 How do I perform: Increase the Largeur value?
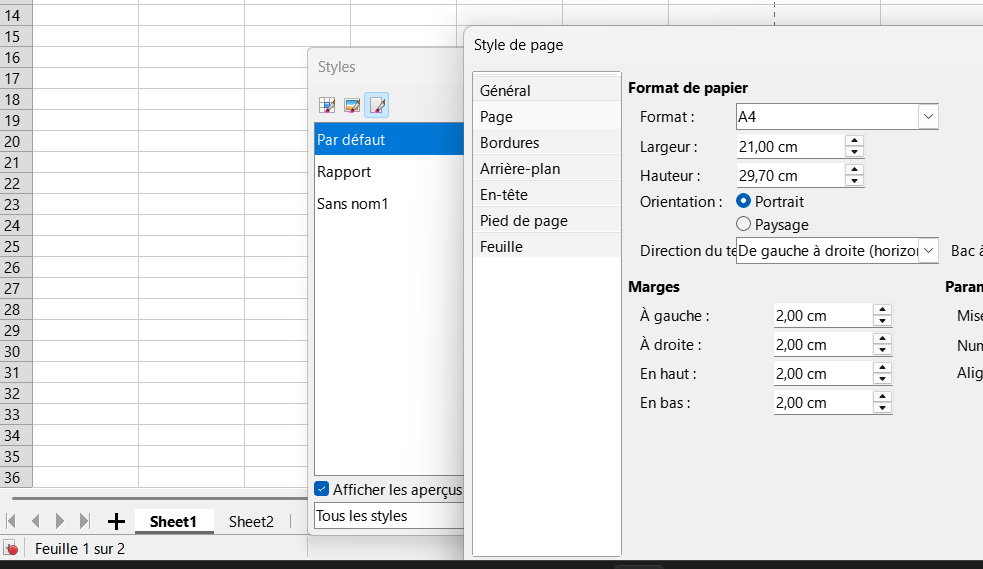(x=854, y=141)
